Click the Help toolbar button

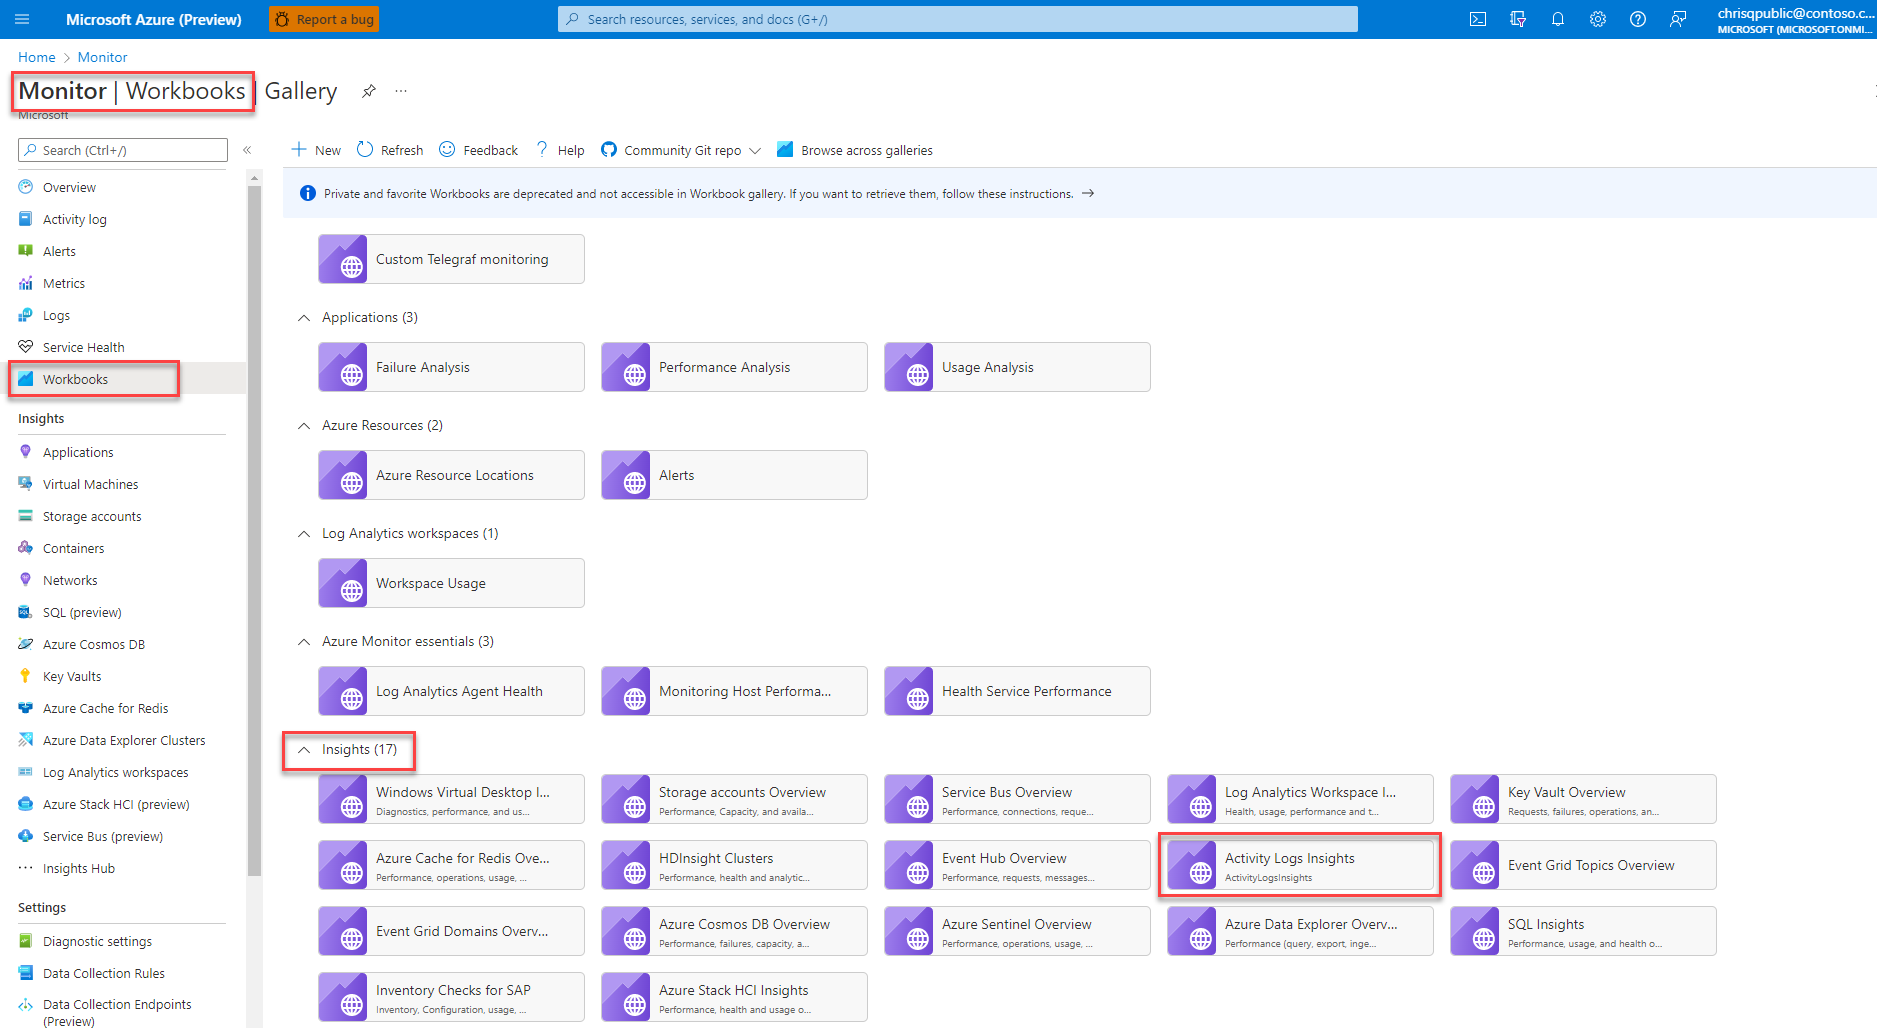click(560, 150)
